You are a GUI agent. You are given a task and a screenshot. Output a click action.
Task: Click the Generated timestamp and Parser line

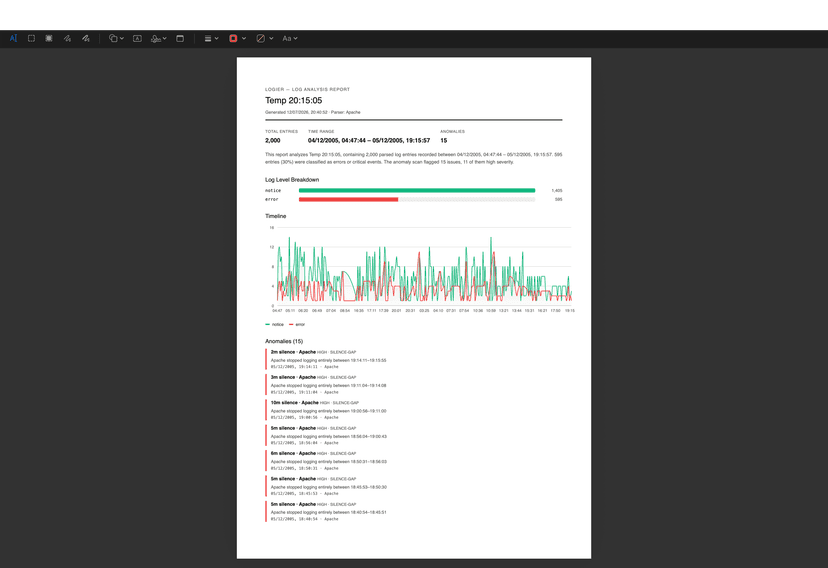[x=313, y=112]
